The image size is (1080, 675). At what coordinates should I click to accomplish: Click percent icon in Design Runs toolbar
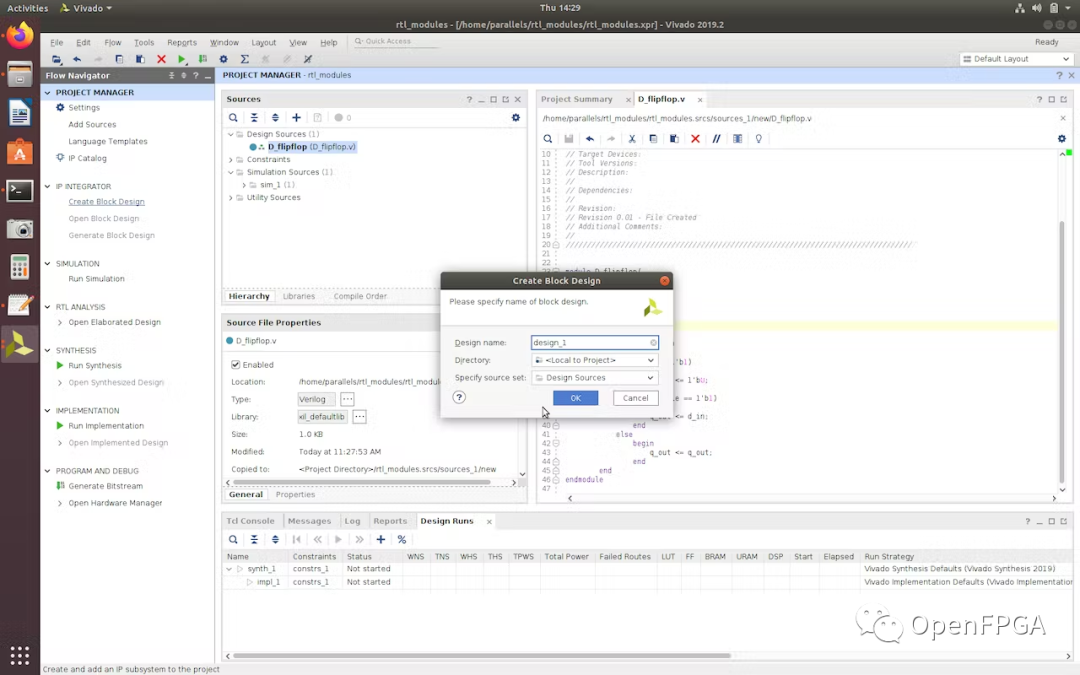tap(402, 540)
